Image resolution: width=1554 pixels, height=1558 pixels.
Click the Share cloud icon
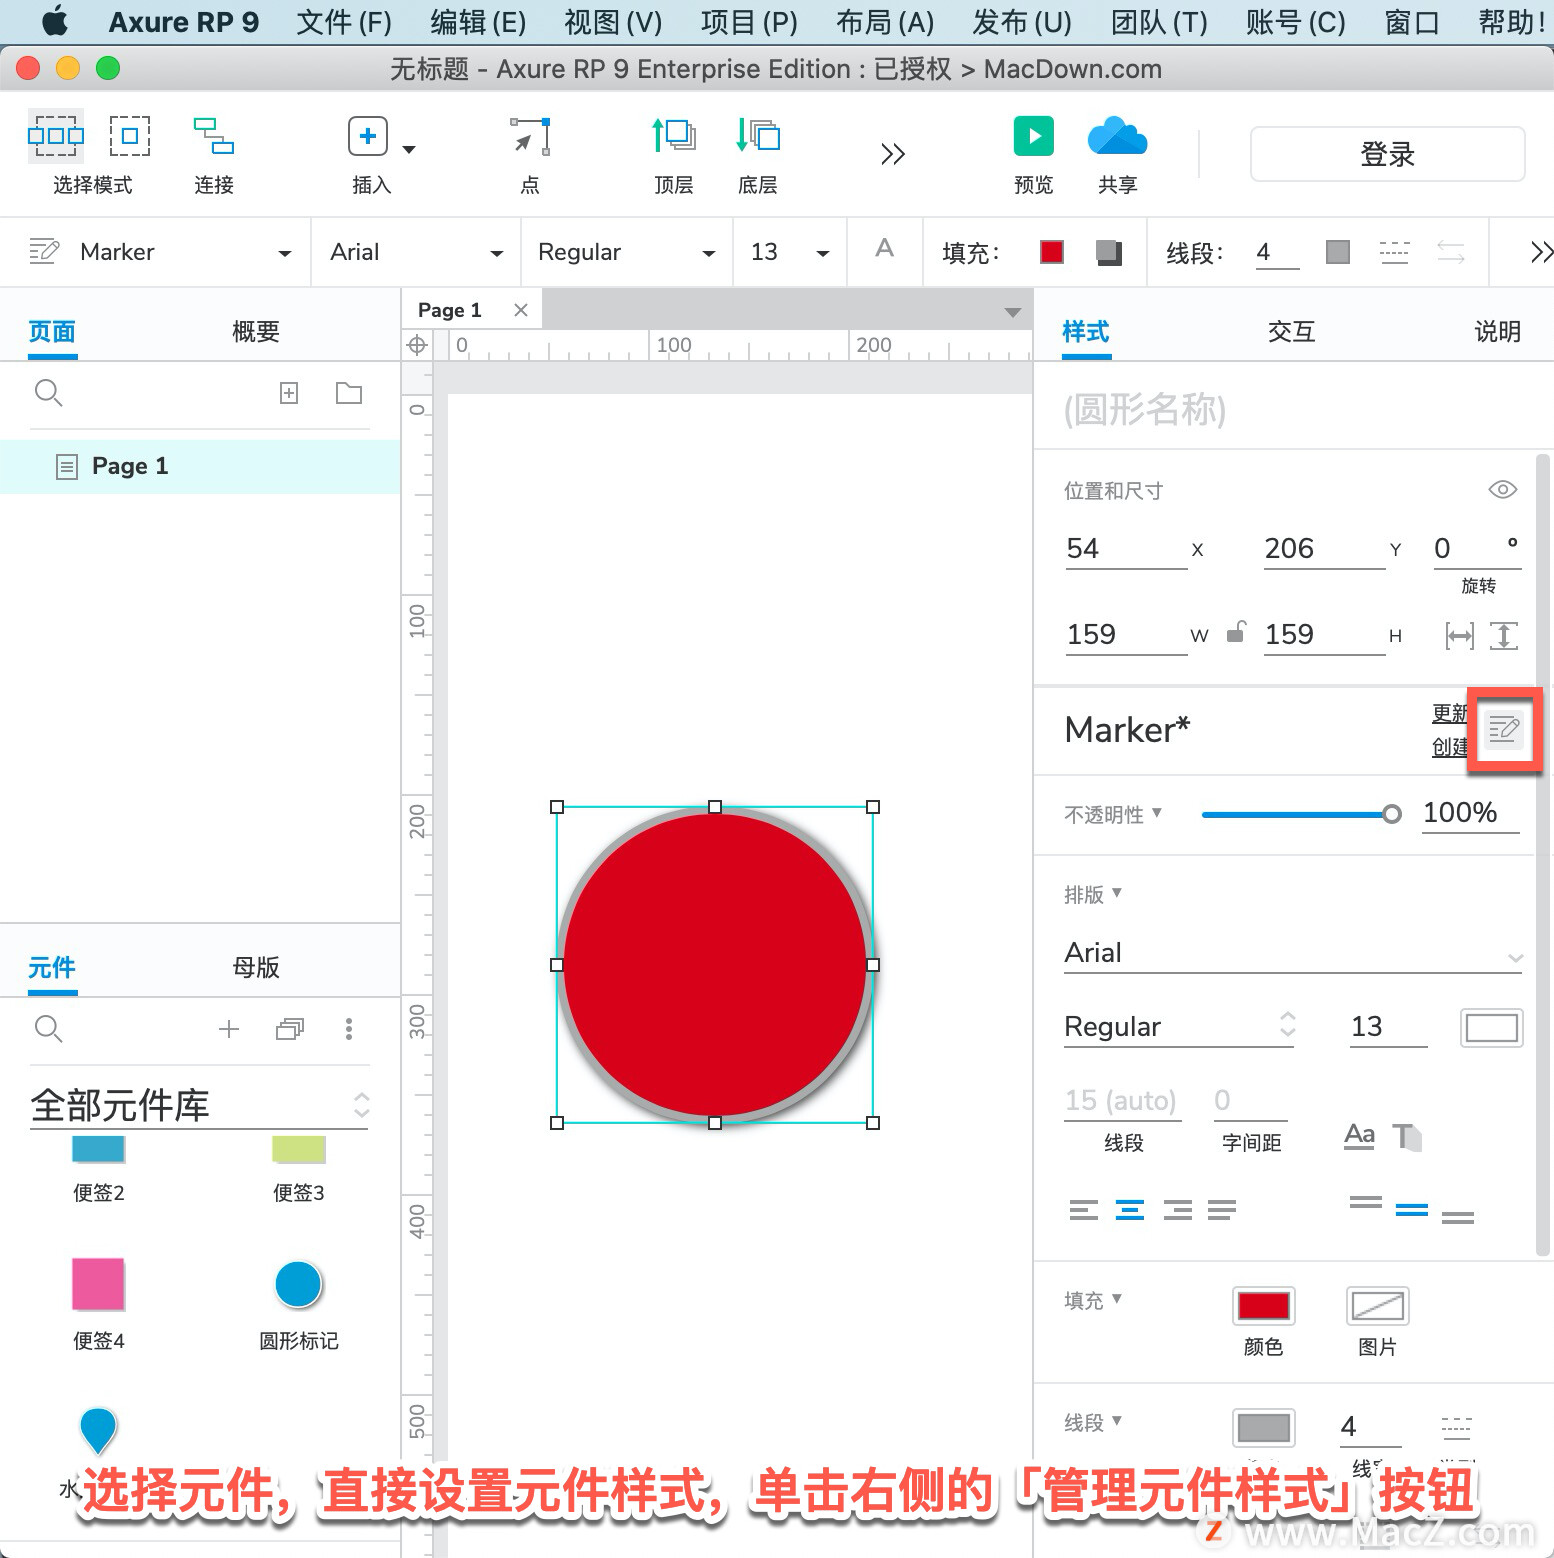(1117, 136)
